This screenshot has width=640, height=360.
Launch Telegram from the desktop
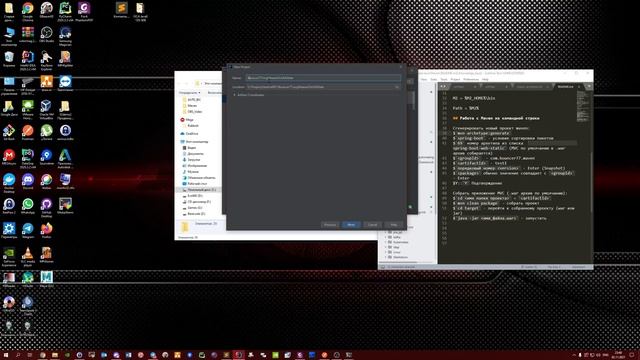click(28, 229)
